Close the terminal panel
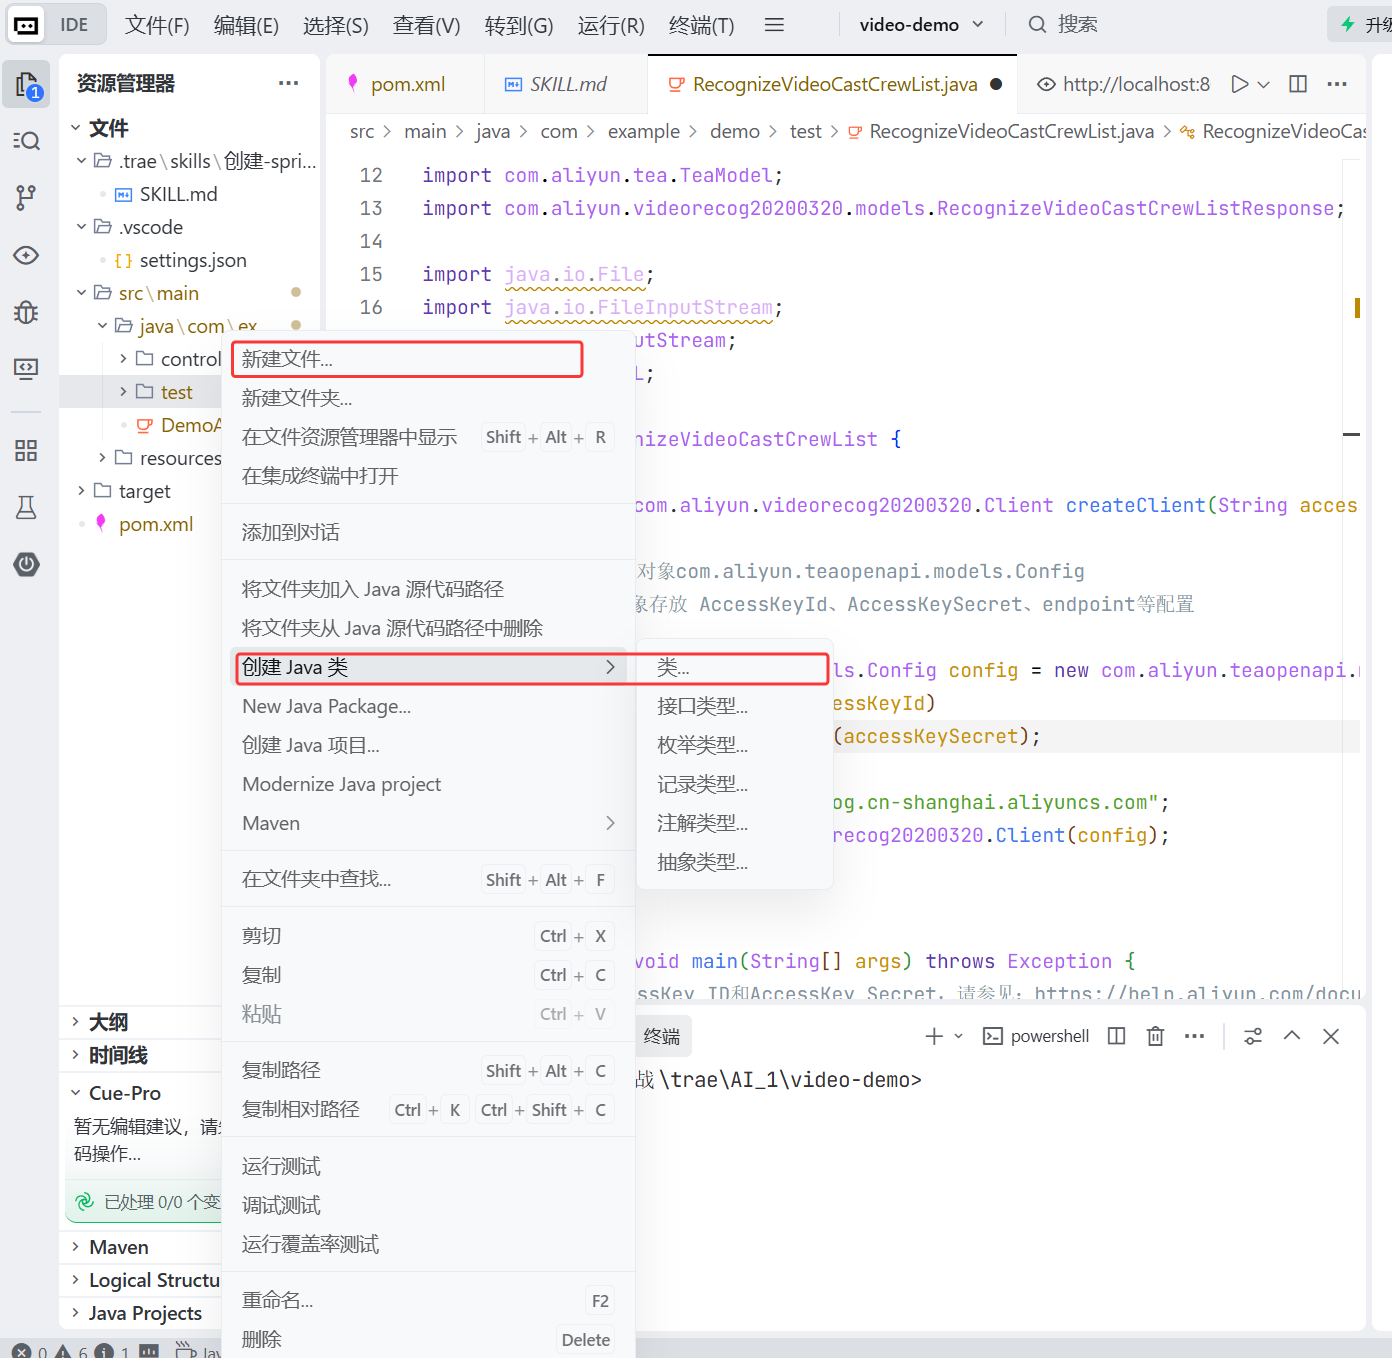 pyautogui.click(x=1331, y=1036)
